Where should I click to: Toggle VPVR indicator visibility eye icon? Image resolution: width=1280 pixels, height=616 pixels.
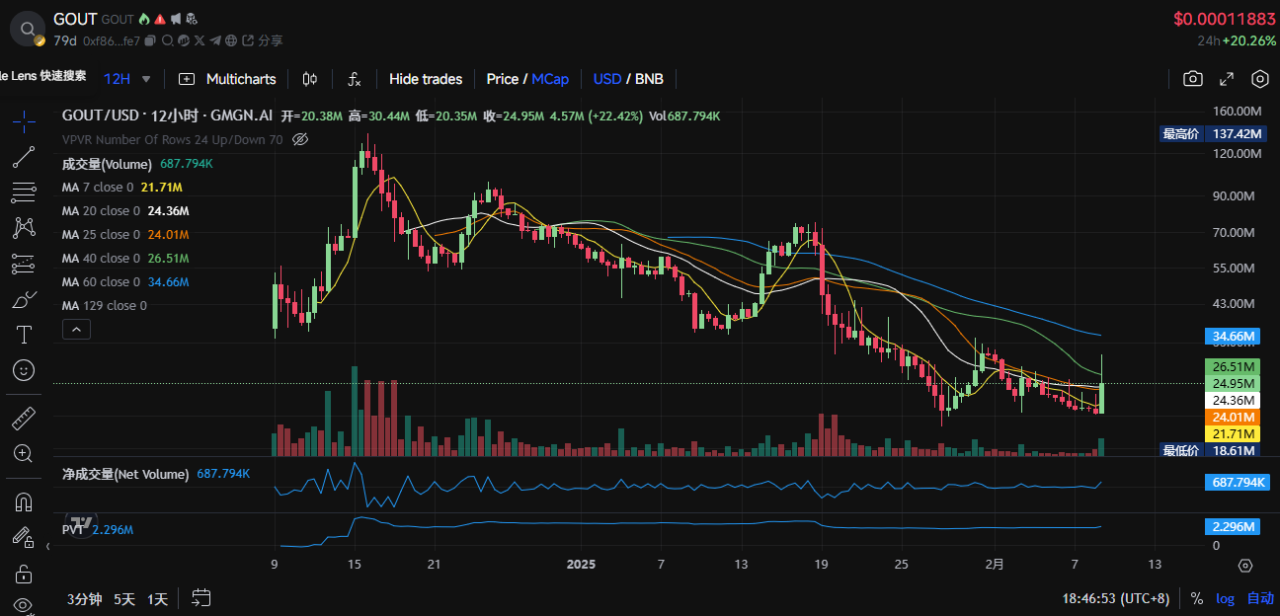pyautogui.click(x=299, y=140)
